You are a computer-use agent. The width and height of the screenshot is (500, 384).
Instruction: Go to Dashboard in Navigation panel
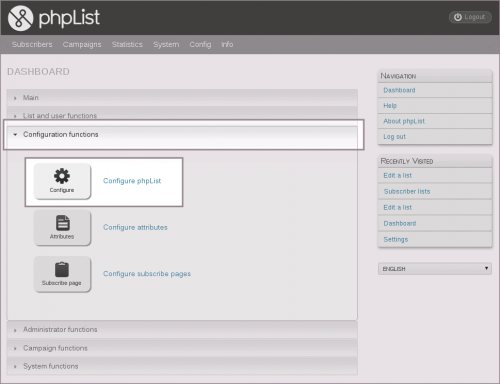399,90
